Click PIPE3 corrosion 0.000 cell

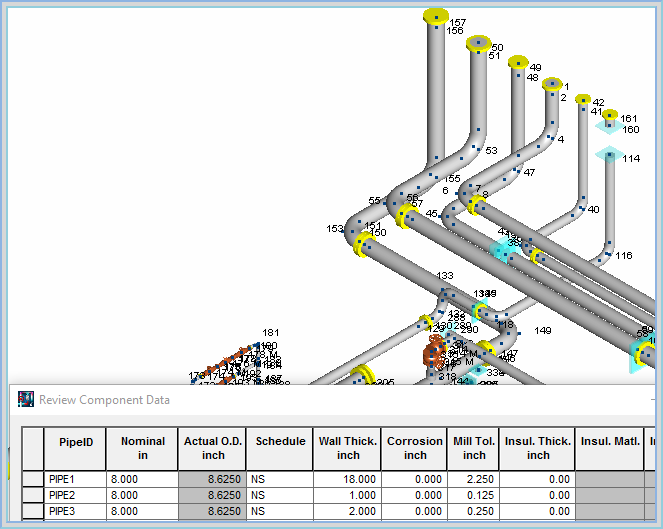414,511
